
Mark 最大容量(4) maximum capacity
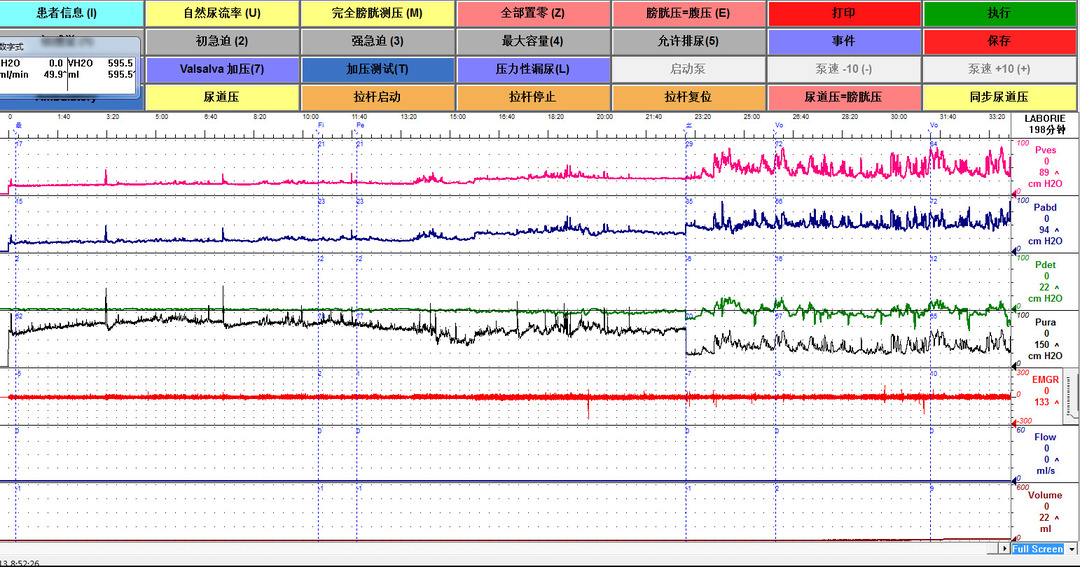tap(532, 42)
